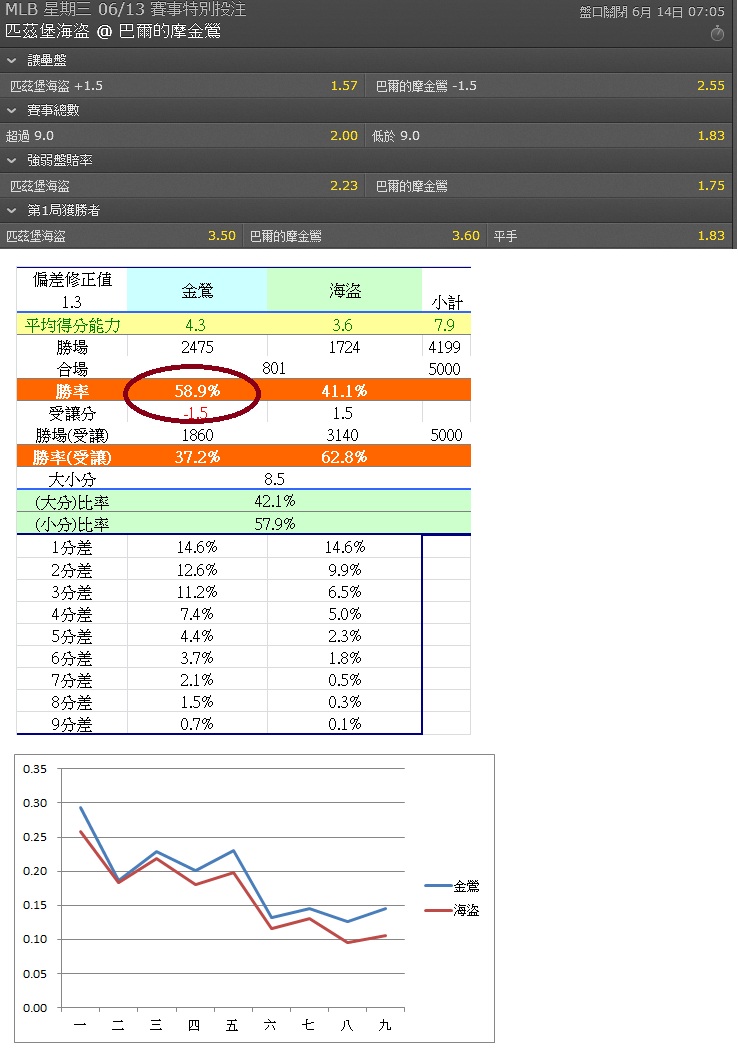Click the 盤口關閉 6月 14日 07:05 text
The width and height of the screenshot is (738, 1050).
pyautogui.click(x=652, y=11)
